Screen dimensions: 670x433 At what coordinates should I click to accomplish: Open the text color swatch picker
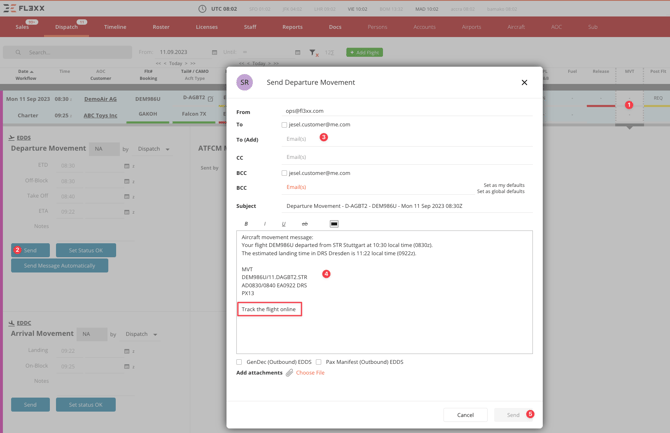334,224
